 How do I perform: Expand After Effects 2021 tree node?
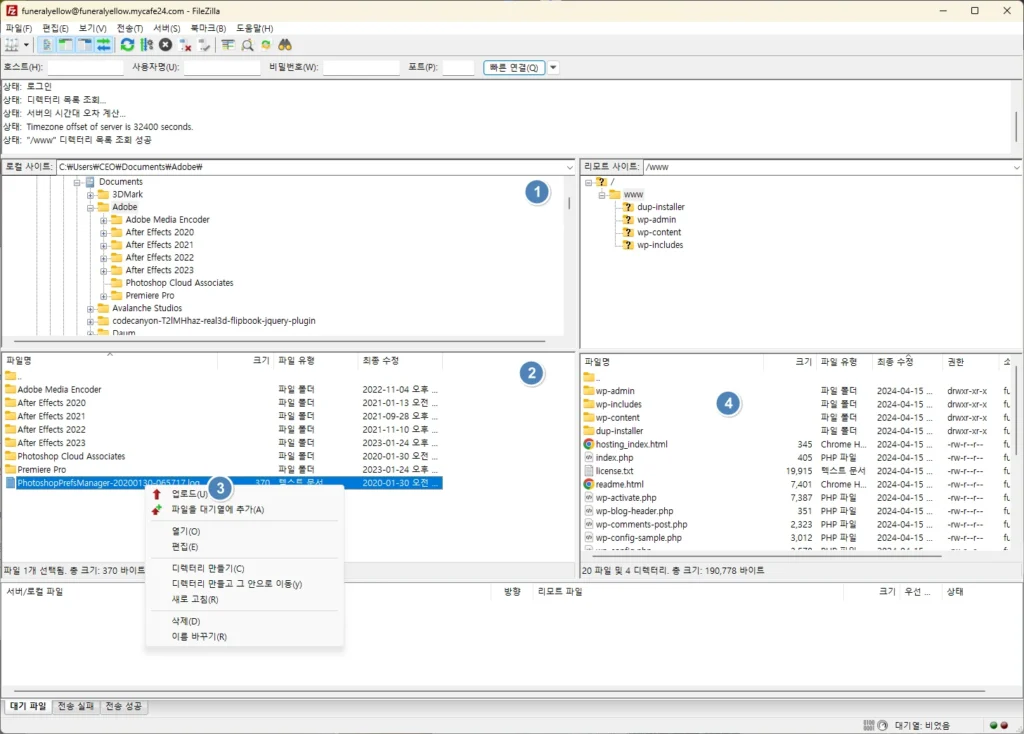(103, 246)
